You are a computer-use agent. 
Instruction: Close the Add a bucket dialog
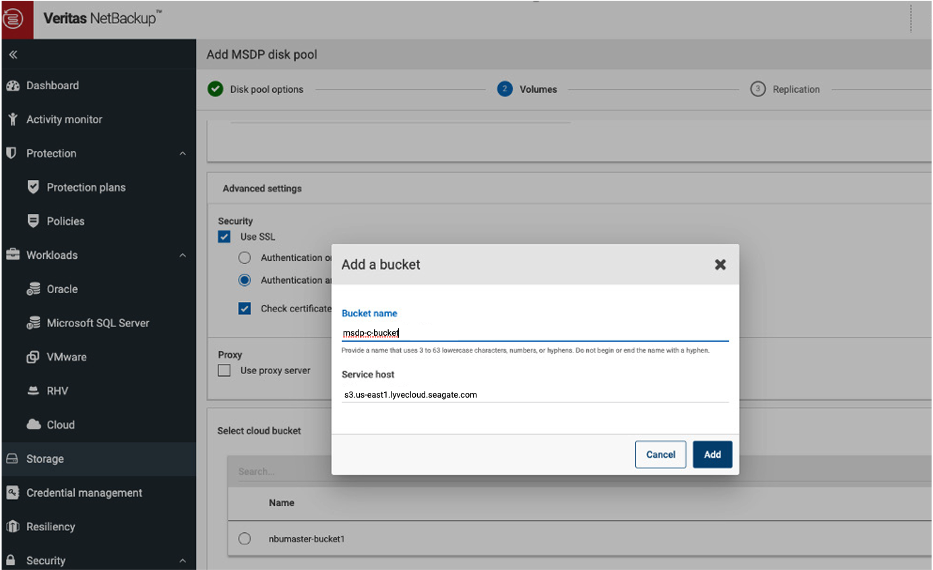(720, 265)
